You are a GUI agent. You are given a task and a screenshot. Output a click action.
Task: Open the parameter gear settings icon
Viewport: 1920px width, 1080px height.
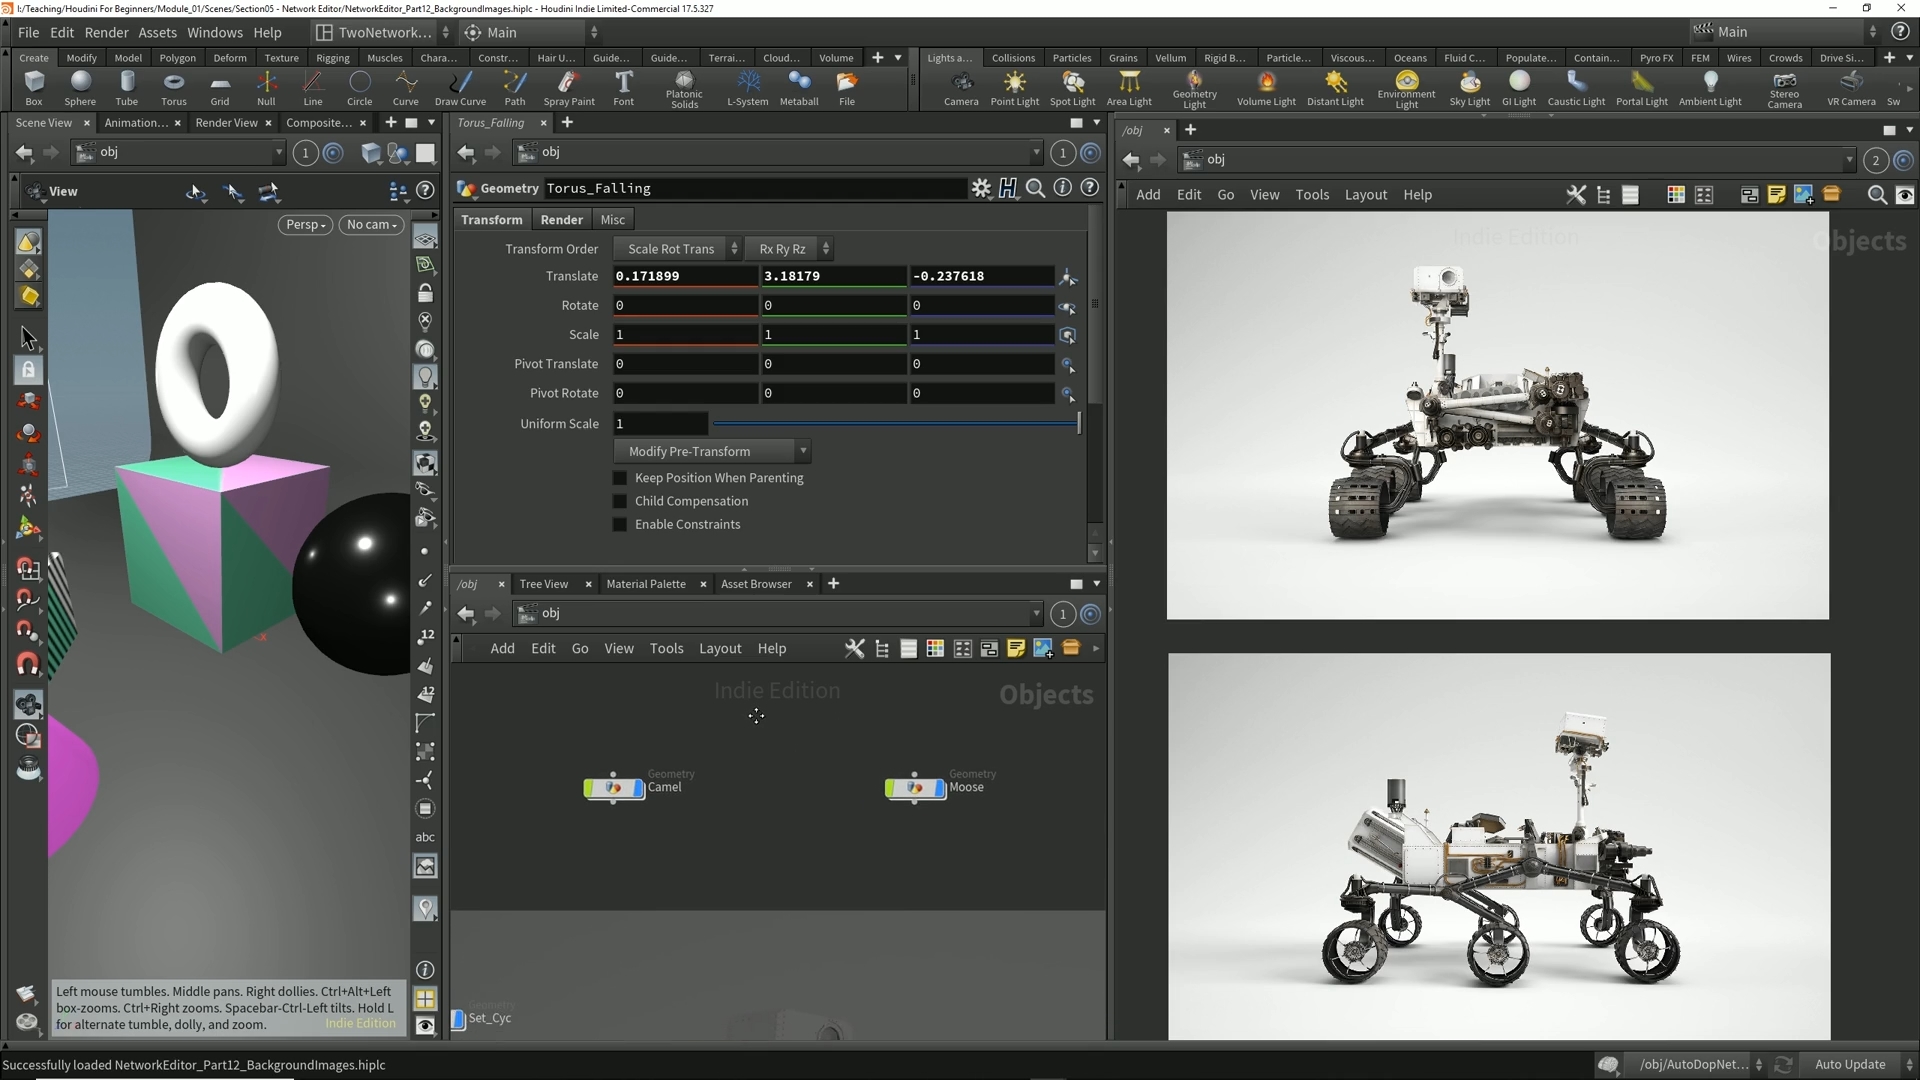(x=981, y=188)
